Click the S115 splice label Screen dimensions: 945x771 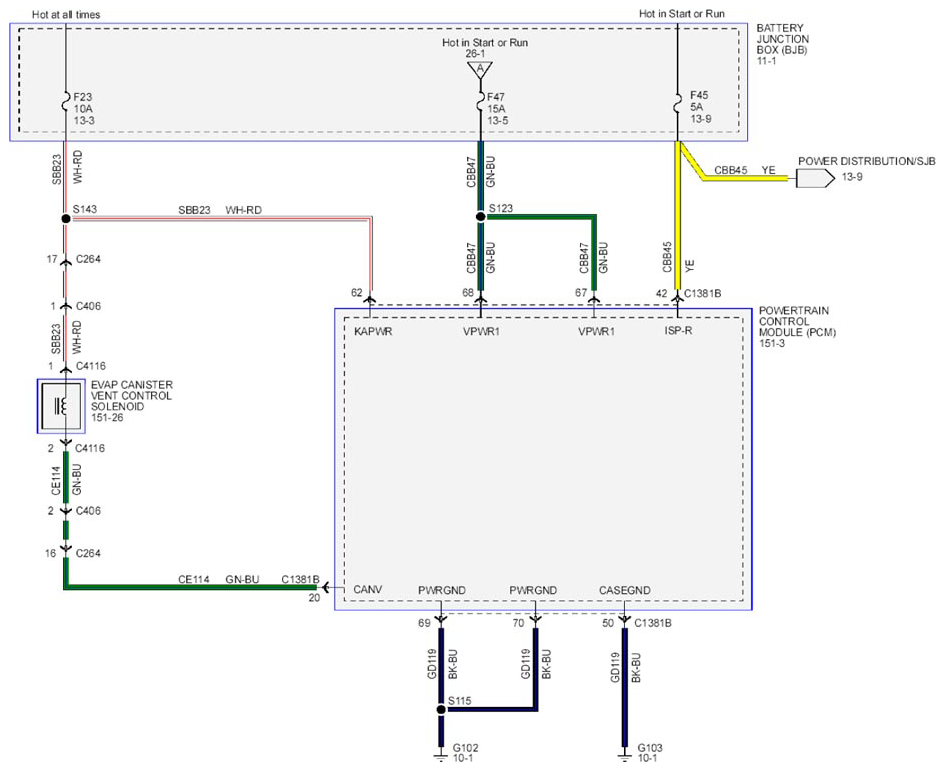tap(460, 701)
